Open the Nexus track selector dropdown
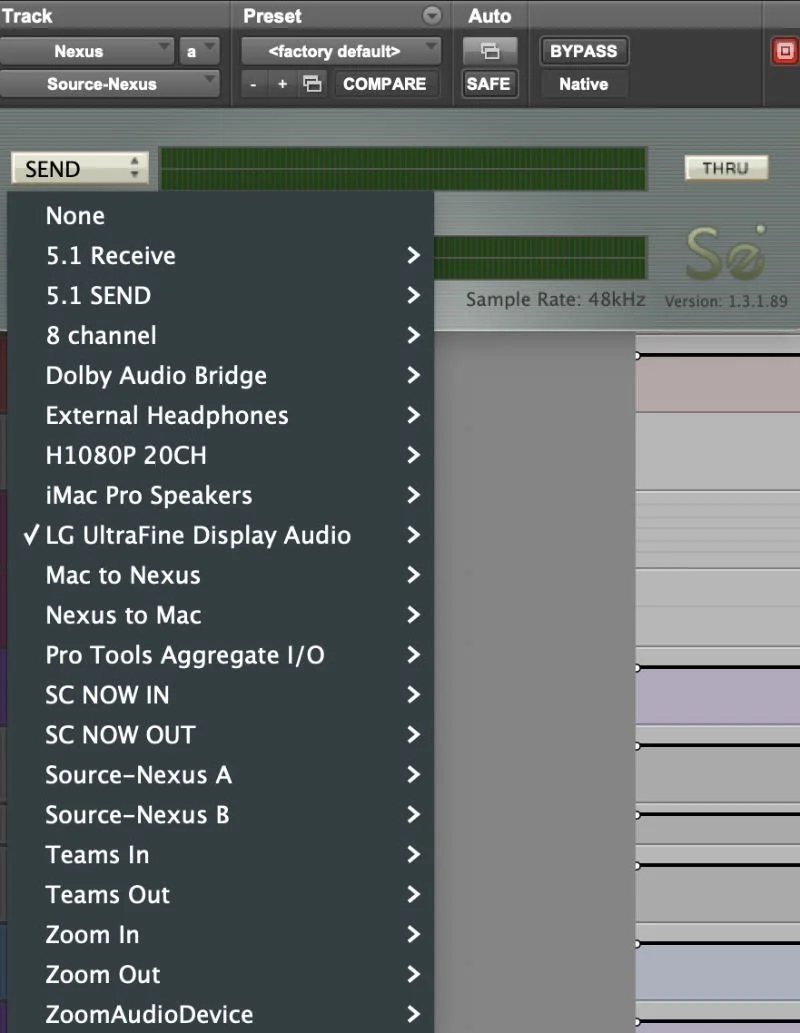Viewport: 800px width, 1033px height. [87, 51]
